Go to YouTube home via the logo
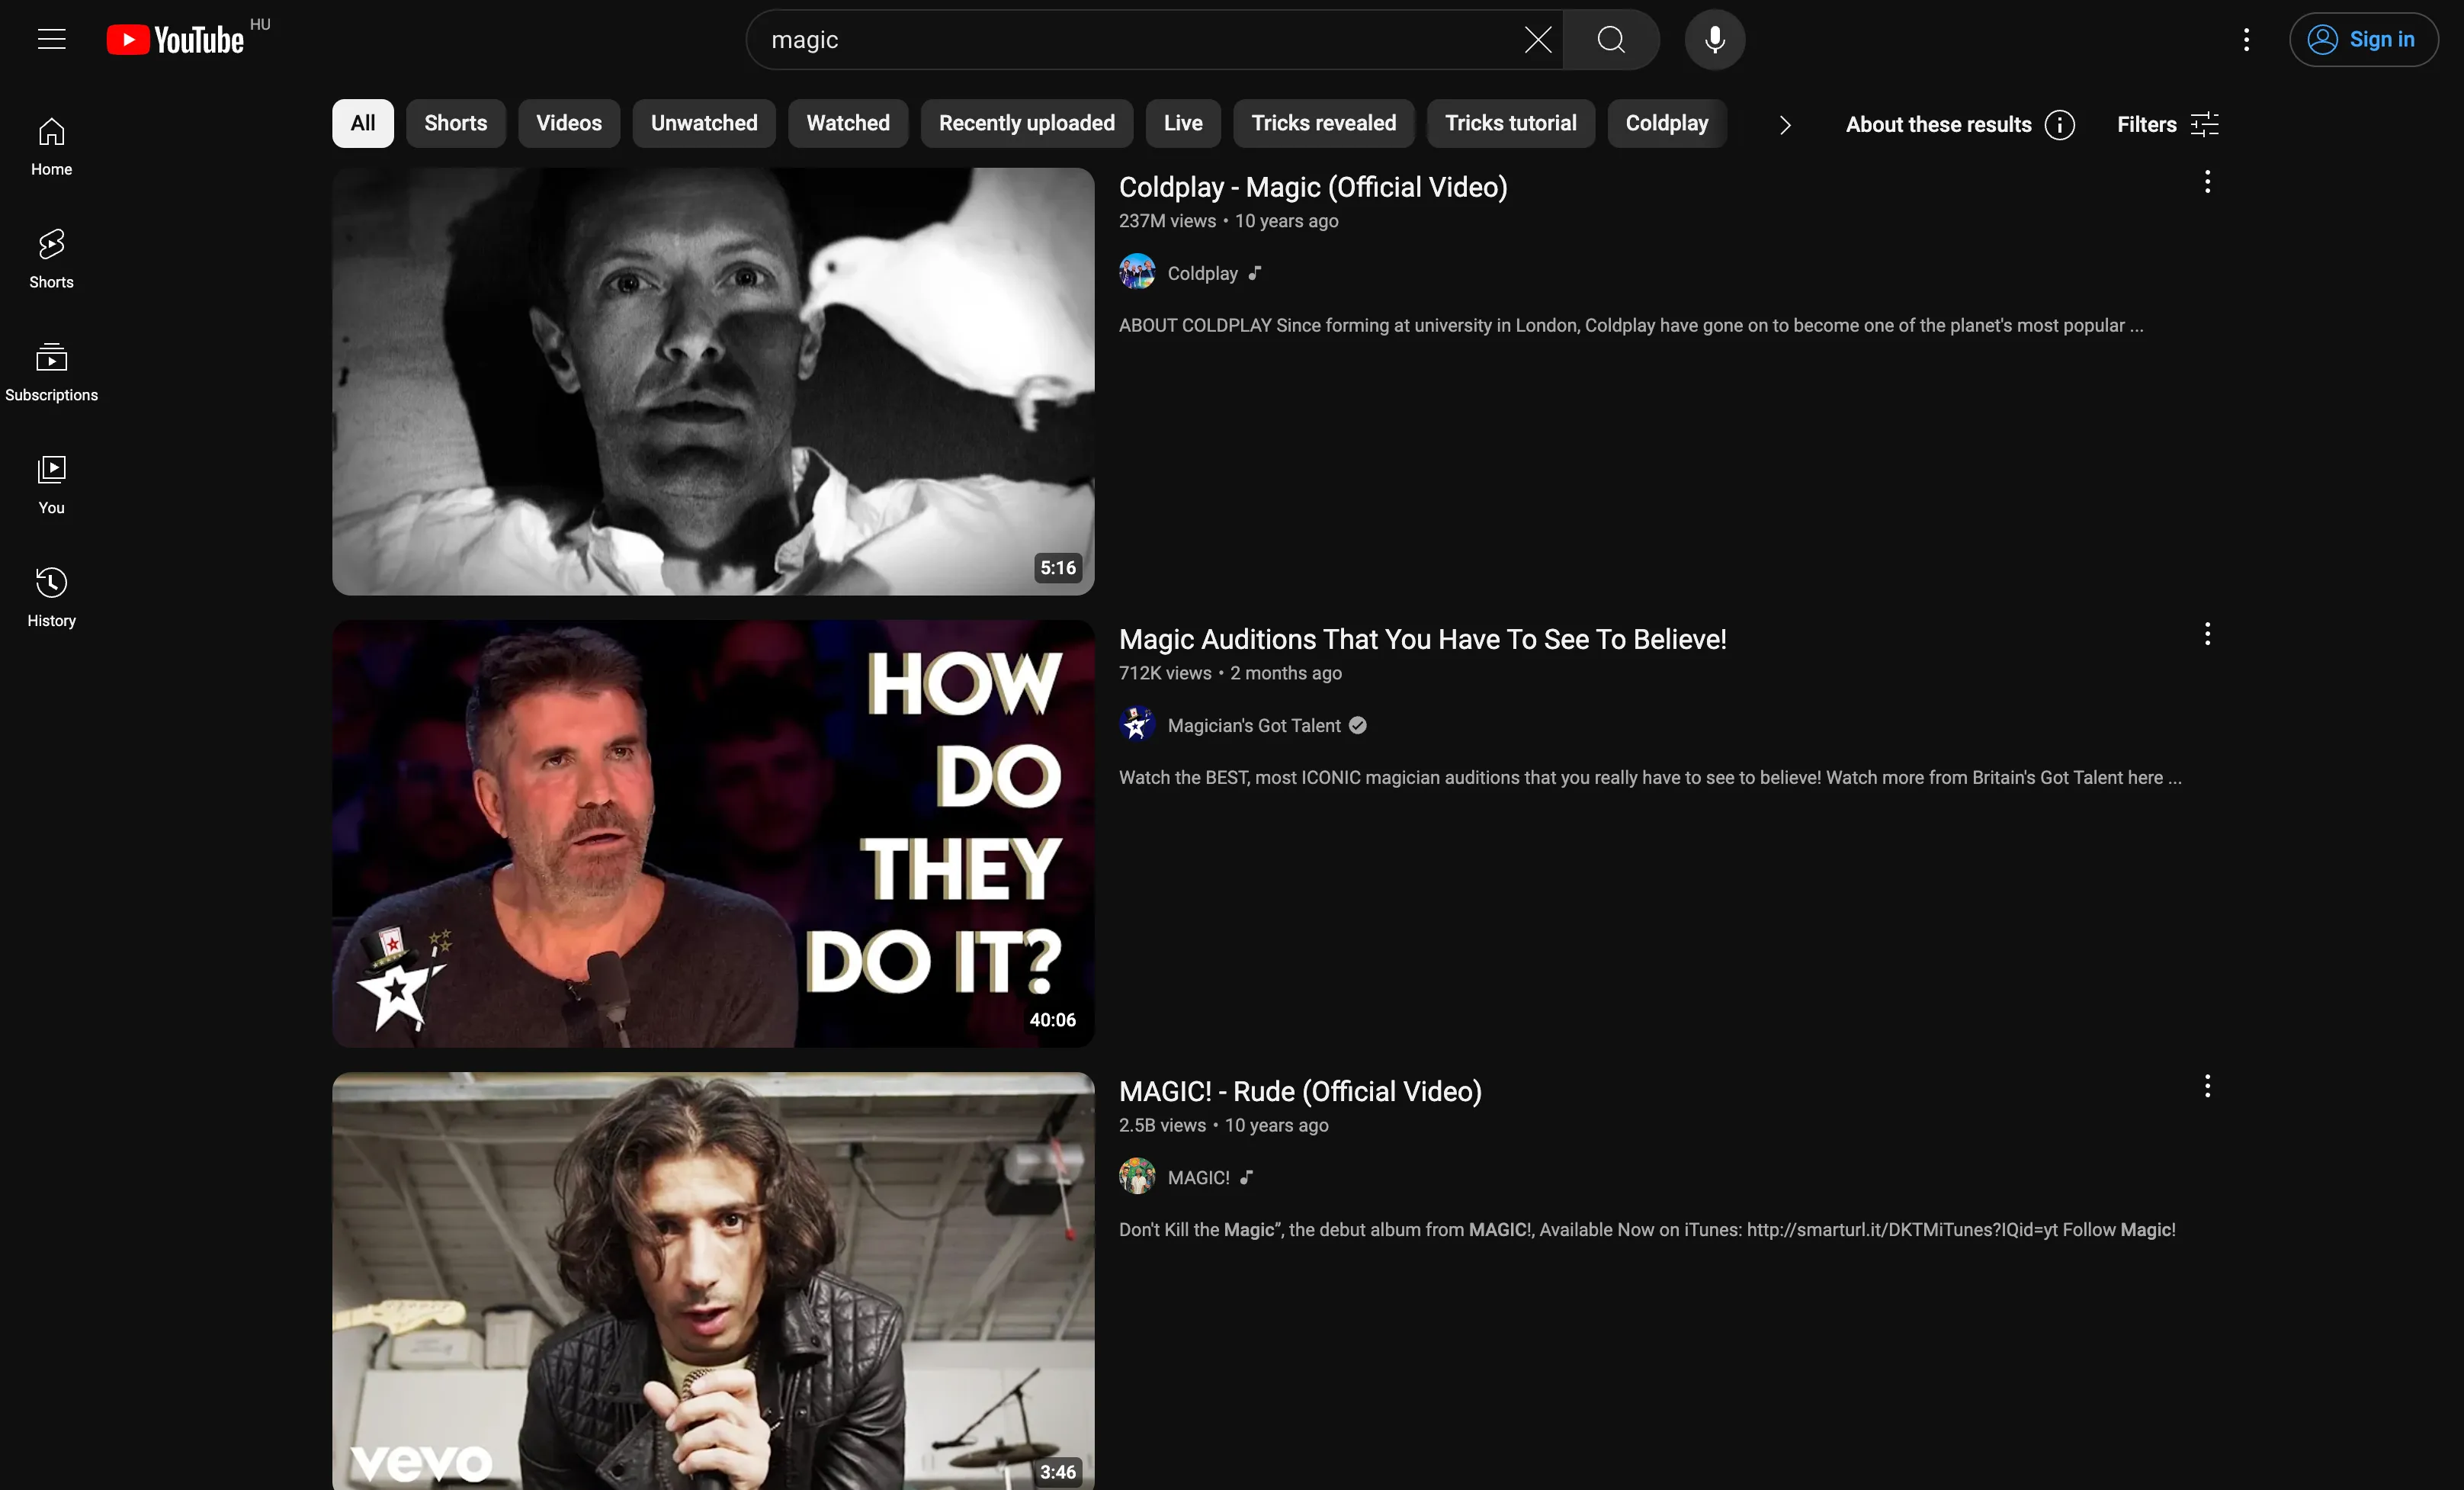Screen dimensions: 2464x1490 click(x=175, y=40)
